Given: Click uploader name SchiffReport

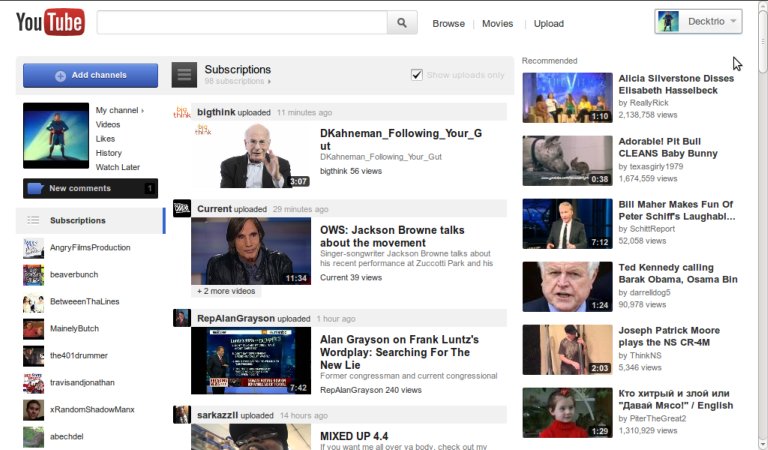Looking at the screenshot, I should tap(652, 229).
